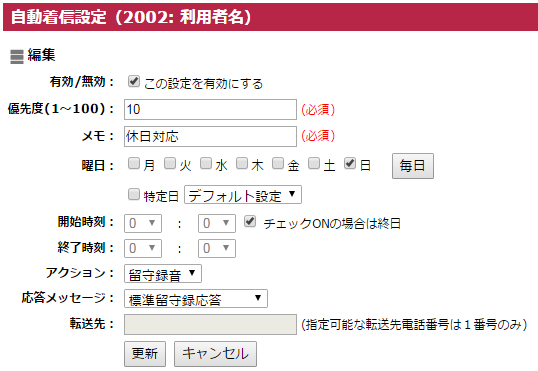The height and width of the screenshot is (371, 538).
Task: Check the 水 (Wednesday) checkbox
Action: click(x=206, y=163)
